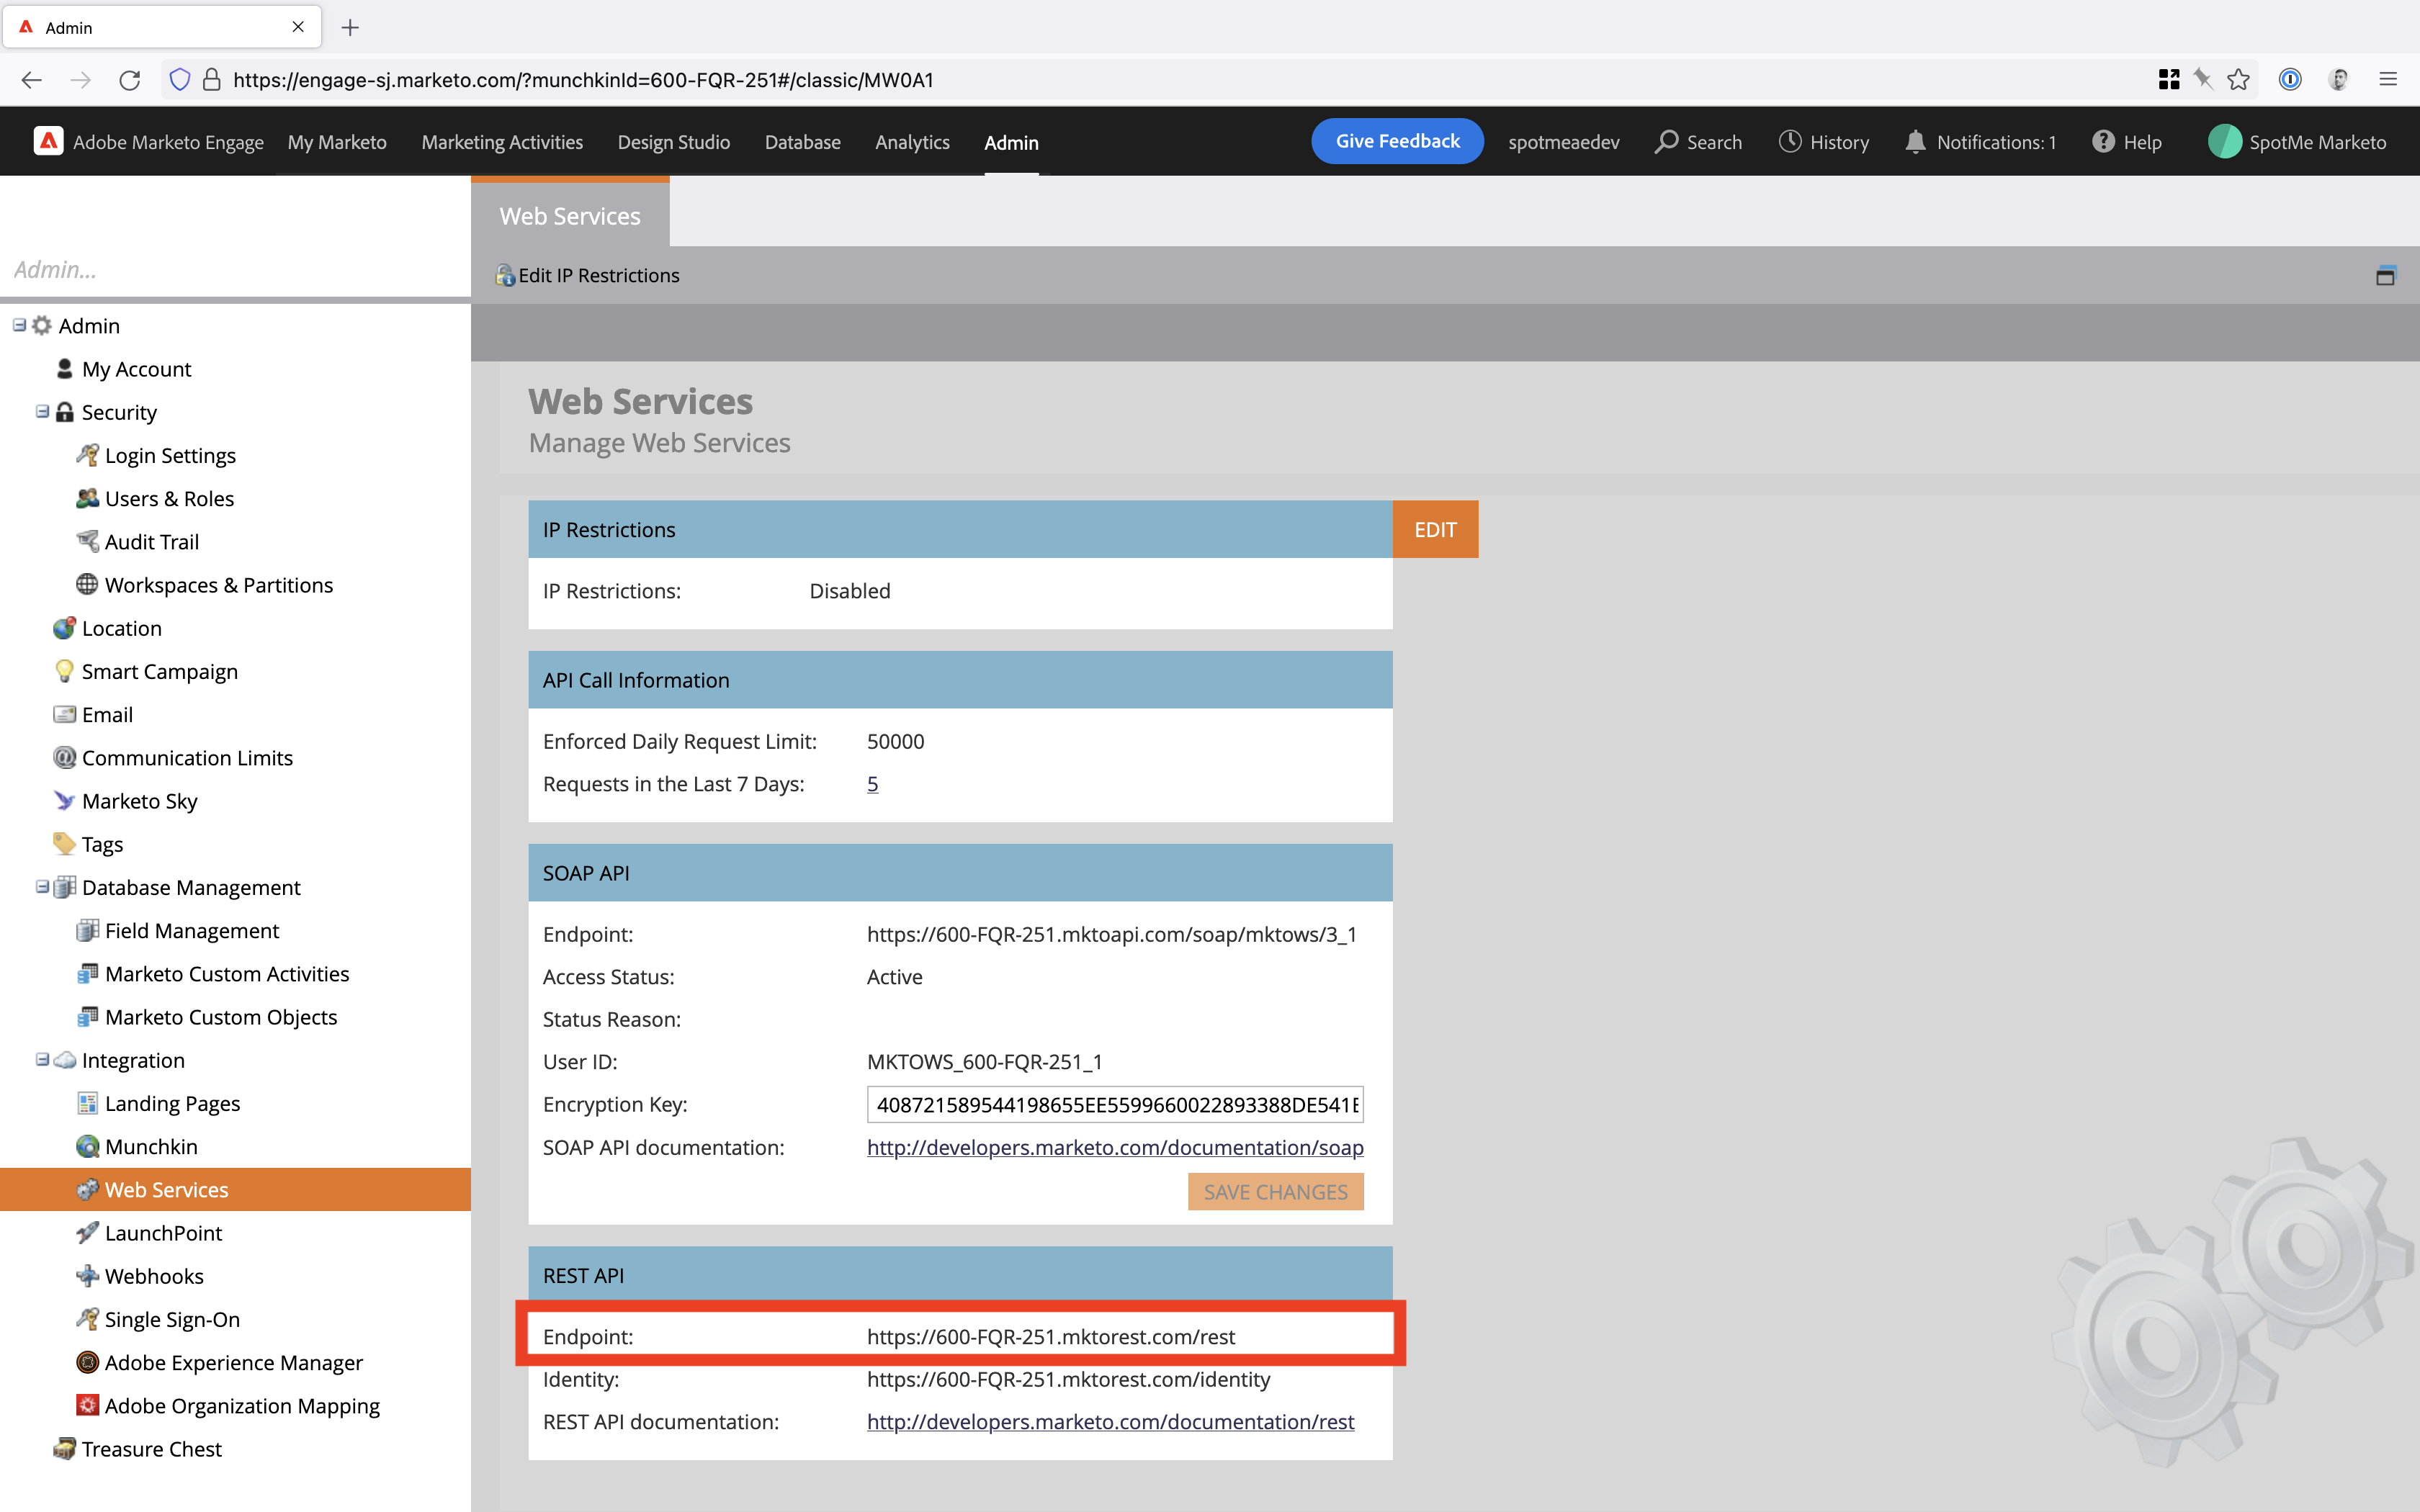Switch to Analytics in the top navigation
Viewport: 2420px width, 1512px height.
(x=912, y=142)
